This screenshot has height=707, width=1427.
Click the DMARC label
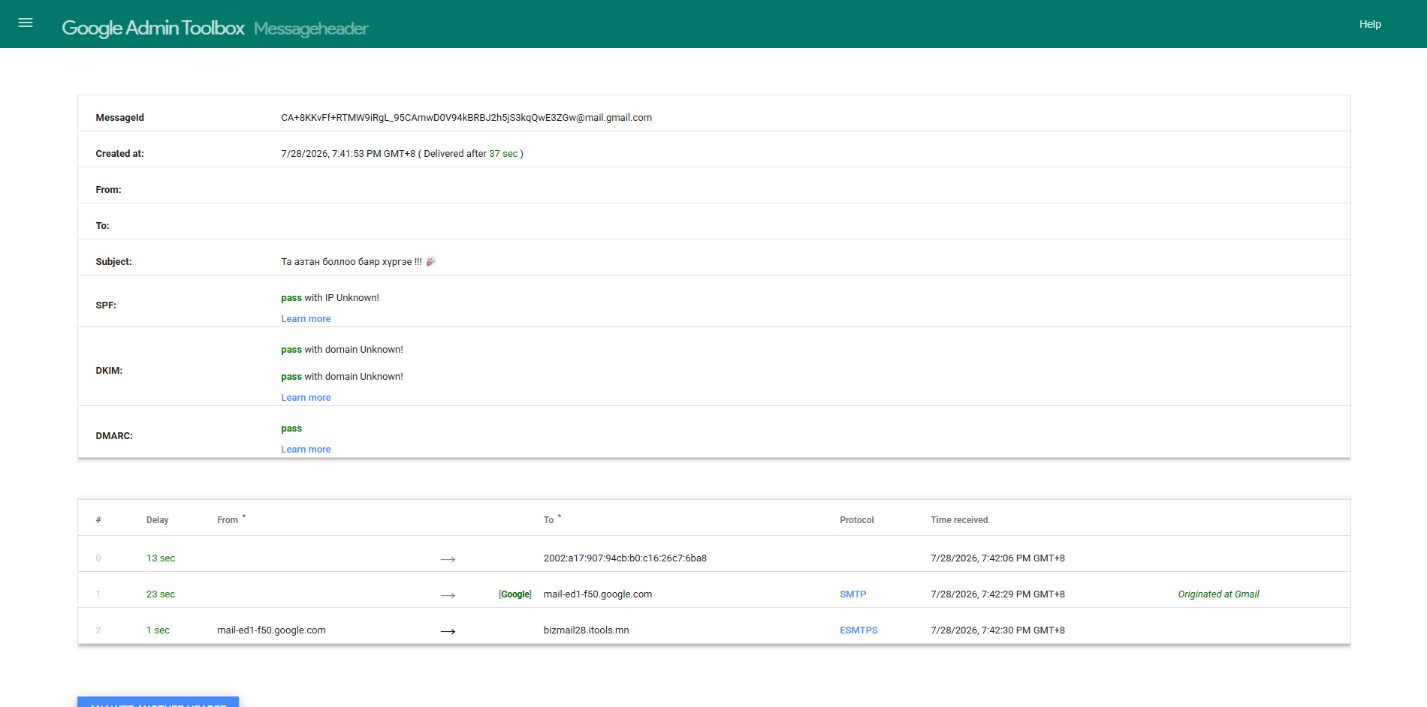[114, 436]
